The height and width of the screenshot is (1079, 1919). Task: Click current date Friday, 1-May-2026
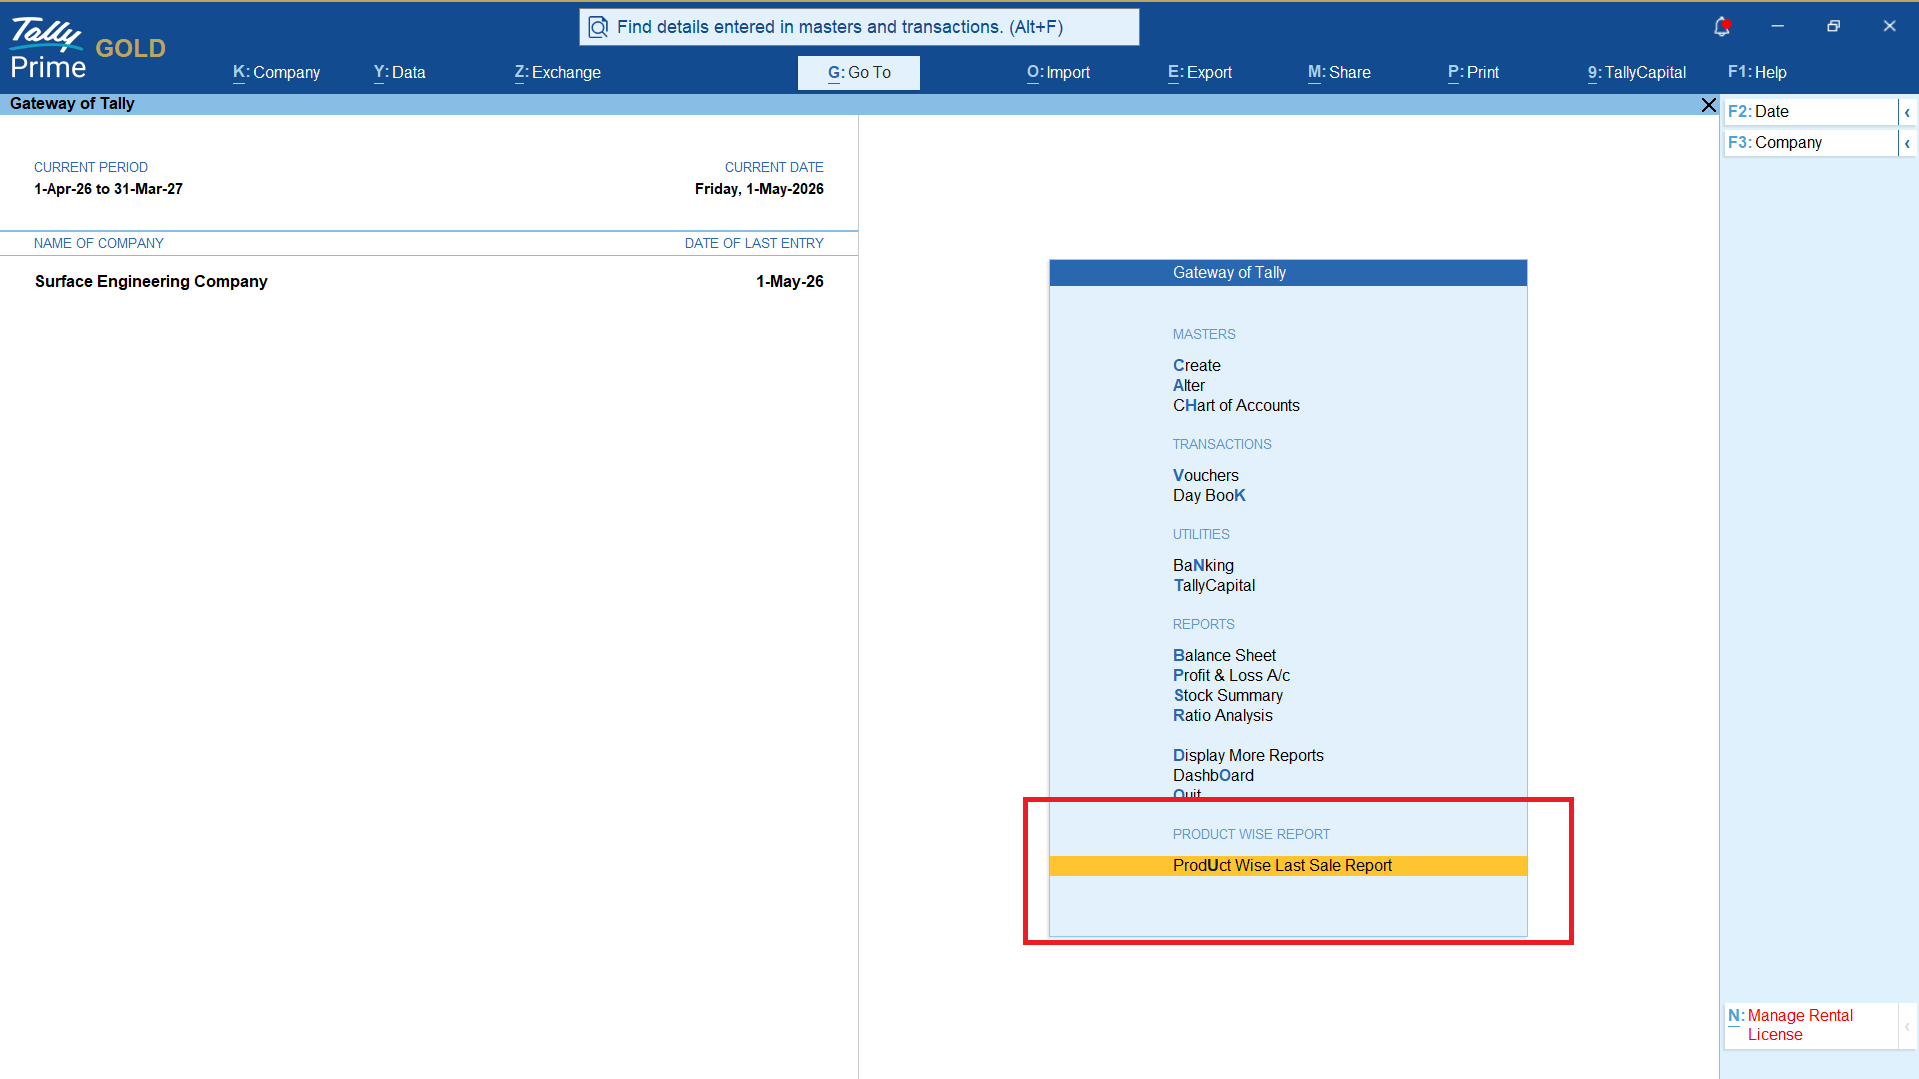pos(759,189)
